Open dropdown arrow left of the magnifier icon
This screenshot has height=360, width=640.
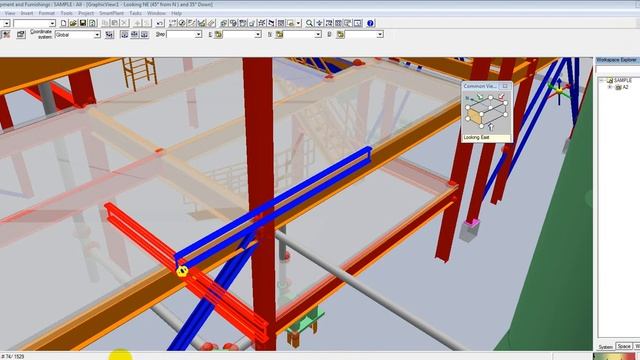(x=299, y=23)
